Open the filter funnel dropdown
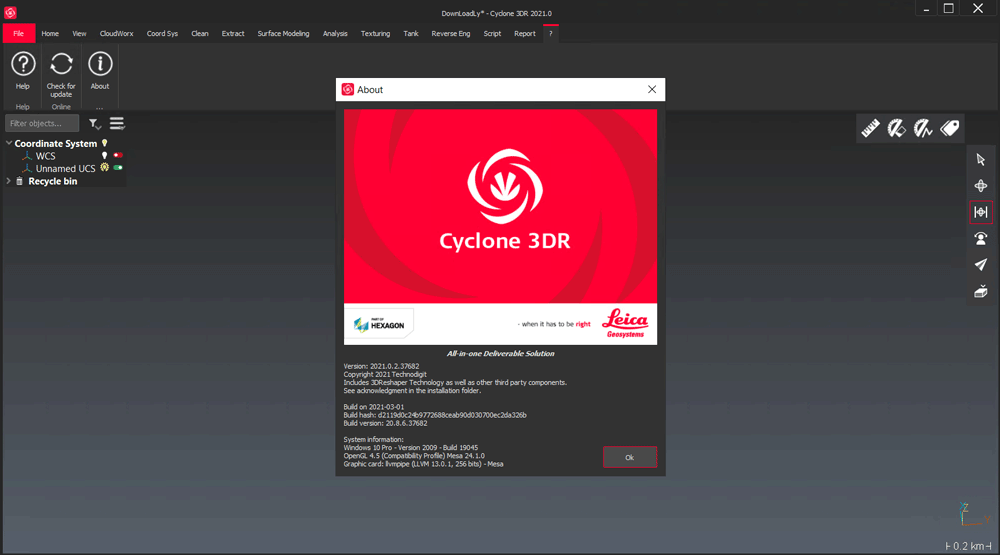1000x555 pixels. click(95, 124)
